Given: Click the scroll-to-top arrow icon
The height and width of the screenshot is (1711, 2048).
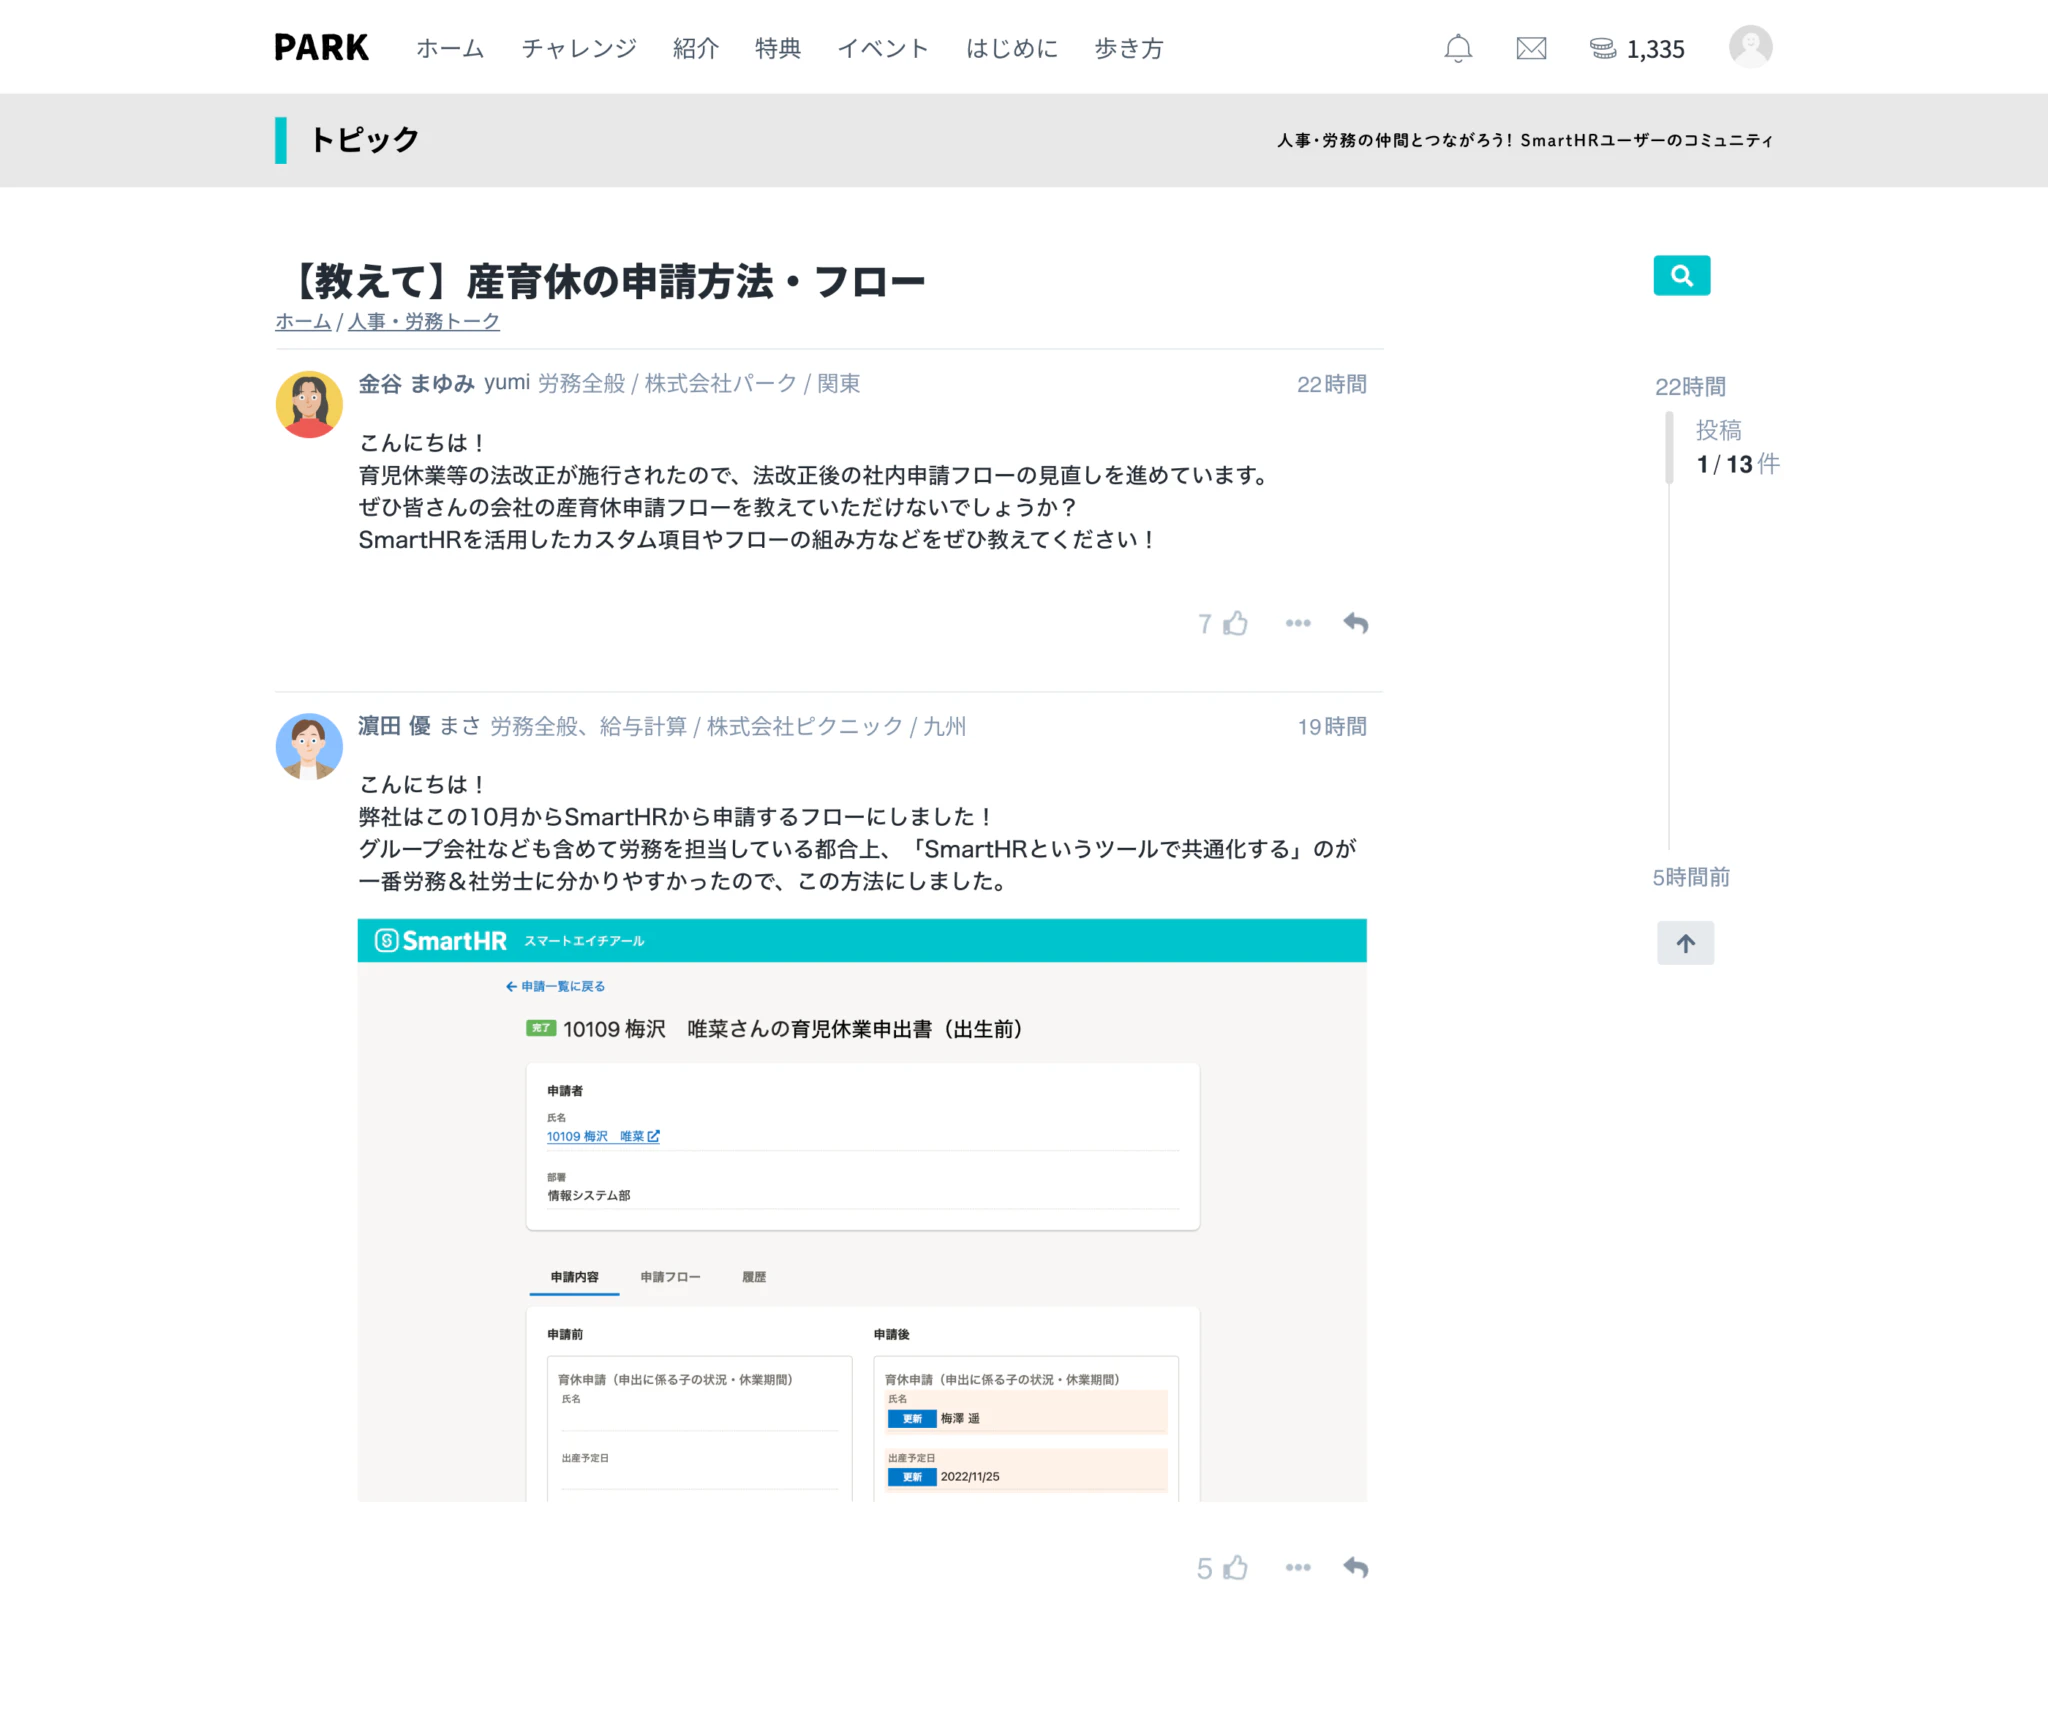Looking at the screenshot, I should (x=1682, y=944).
